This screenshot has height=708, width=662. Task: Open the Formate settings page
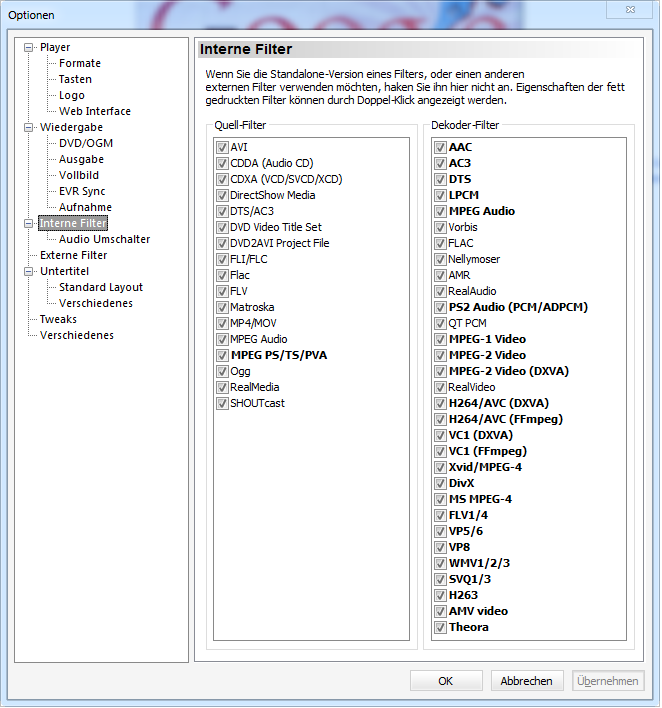[x=80, y=63]
